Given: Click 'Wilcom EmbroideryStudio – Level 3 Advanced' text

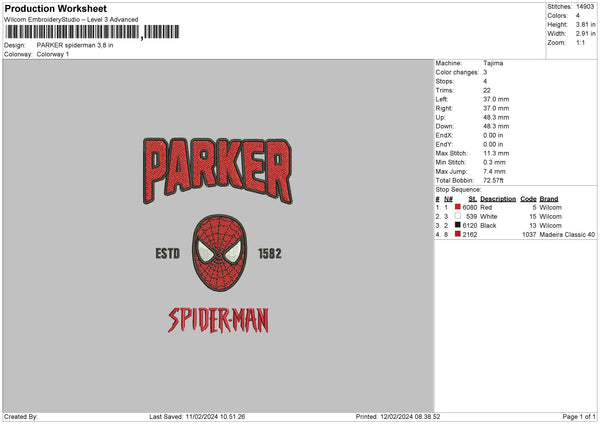Looking at the screenshot, I should (x=71, y=20).
